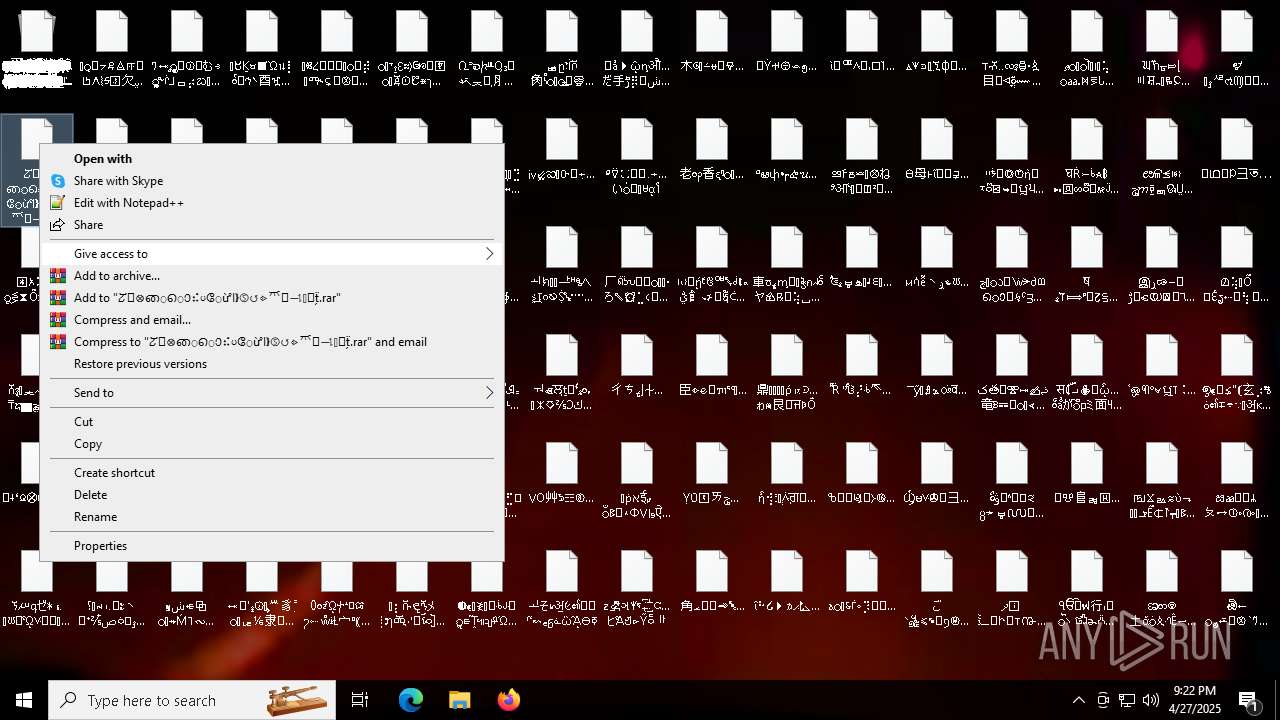Select desktop file starting with "VO"
Screen dimensions: 1280x720
click(x=562, y=474)
